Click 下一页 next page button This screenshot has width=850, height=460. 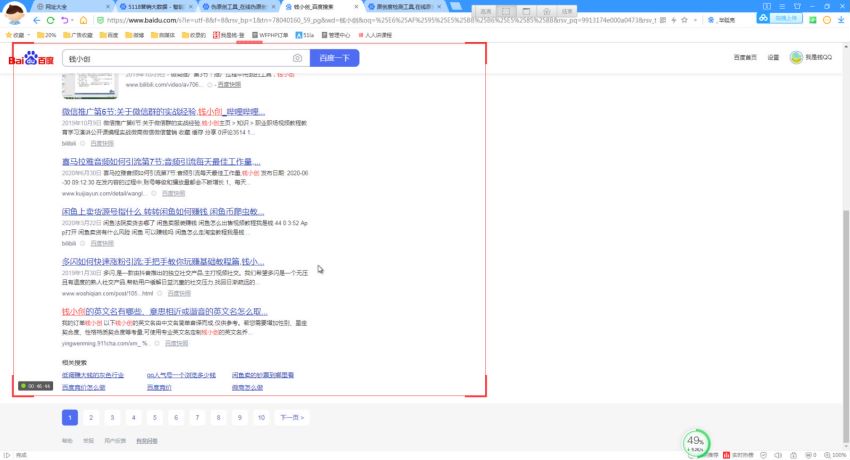click(x=292, y=418)
